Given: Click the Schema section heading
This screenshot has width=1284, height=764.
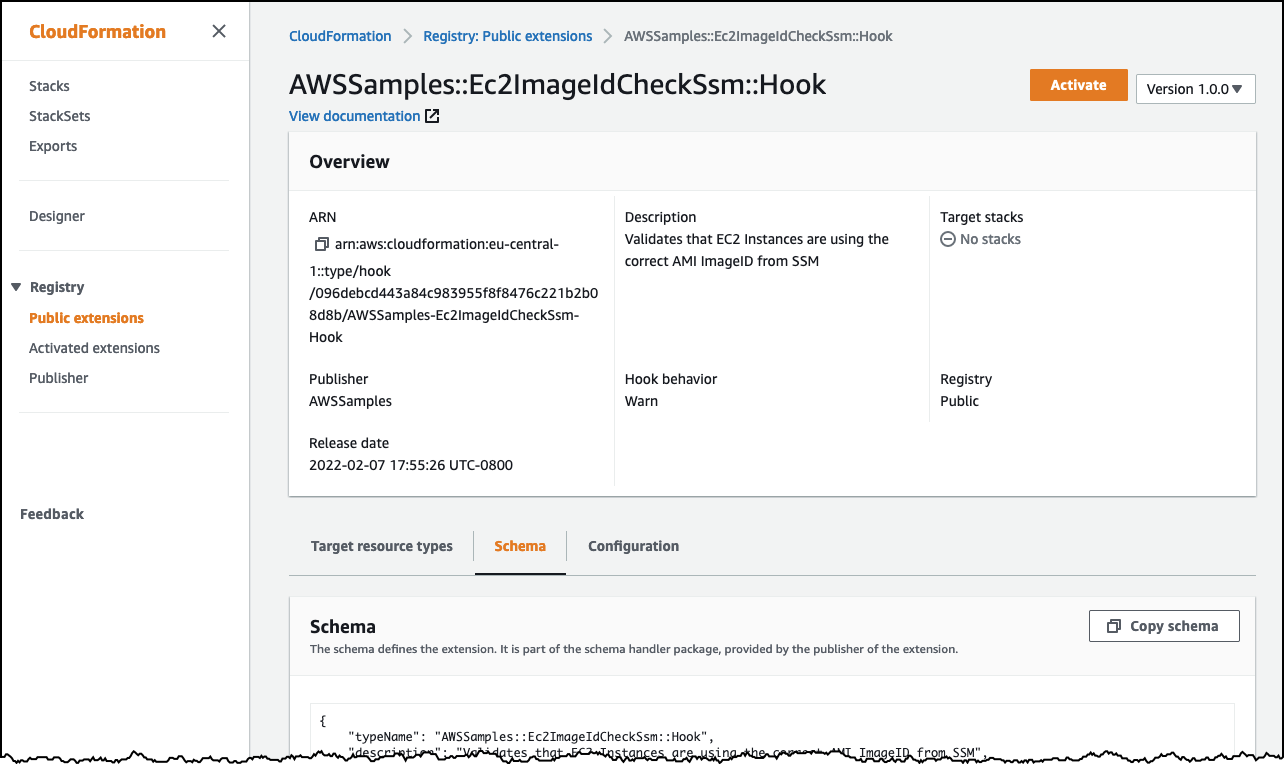Looking at the screenshot, I should (343, 627).
